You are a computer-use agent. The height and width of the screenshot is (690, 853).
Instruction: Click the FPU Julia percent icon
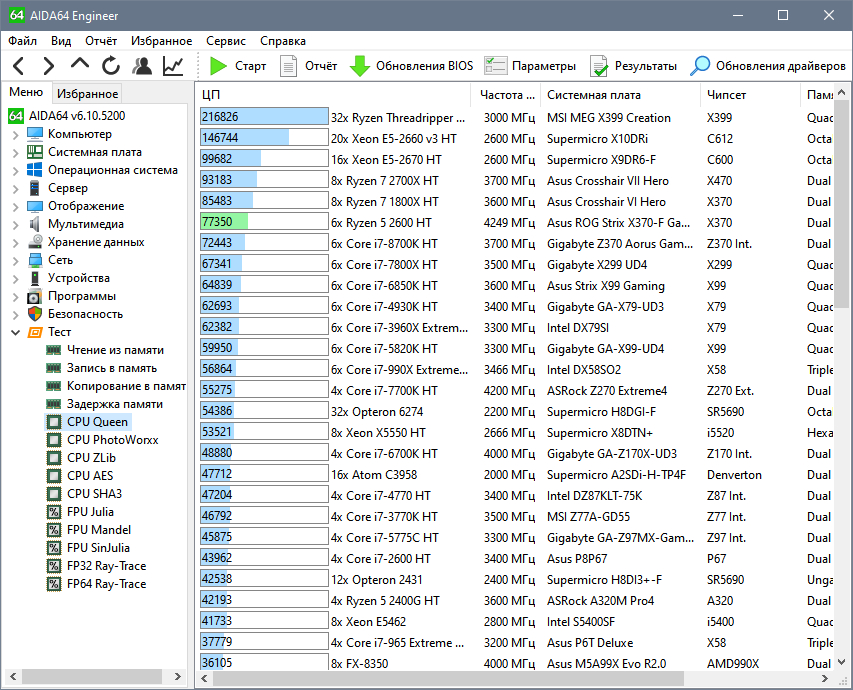click(x=54, y=512)
